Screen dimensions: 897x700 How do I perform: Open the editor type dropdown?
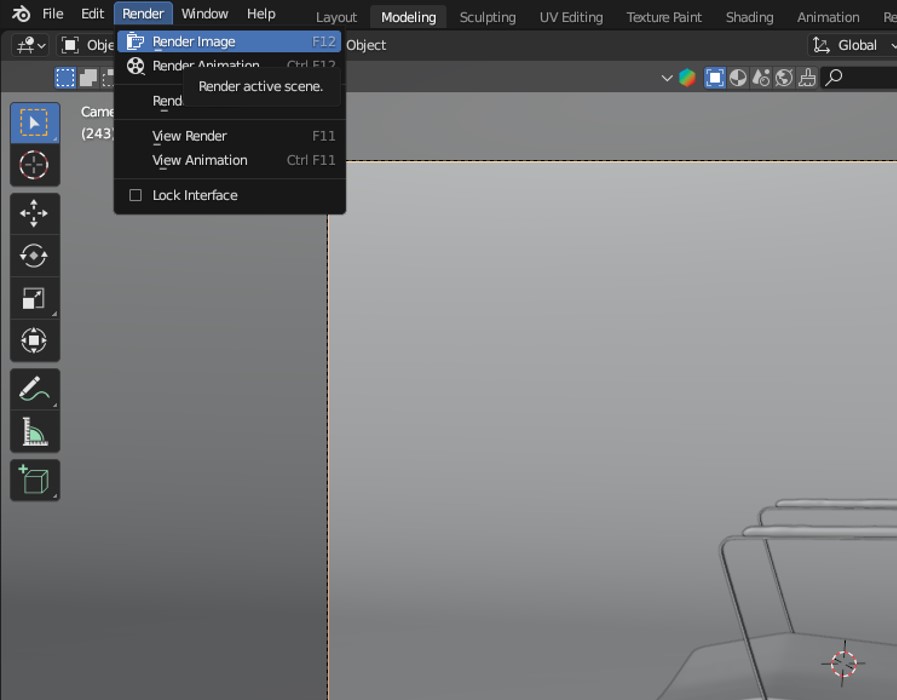pos(30,45)
